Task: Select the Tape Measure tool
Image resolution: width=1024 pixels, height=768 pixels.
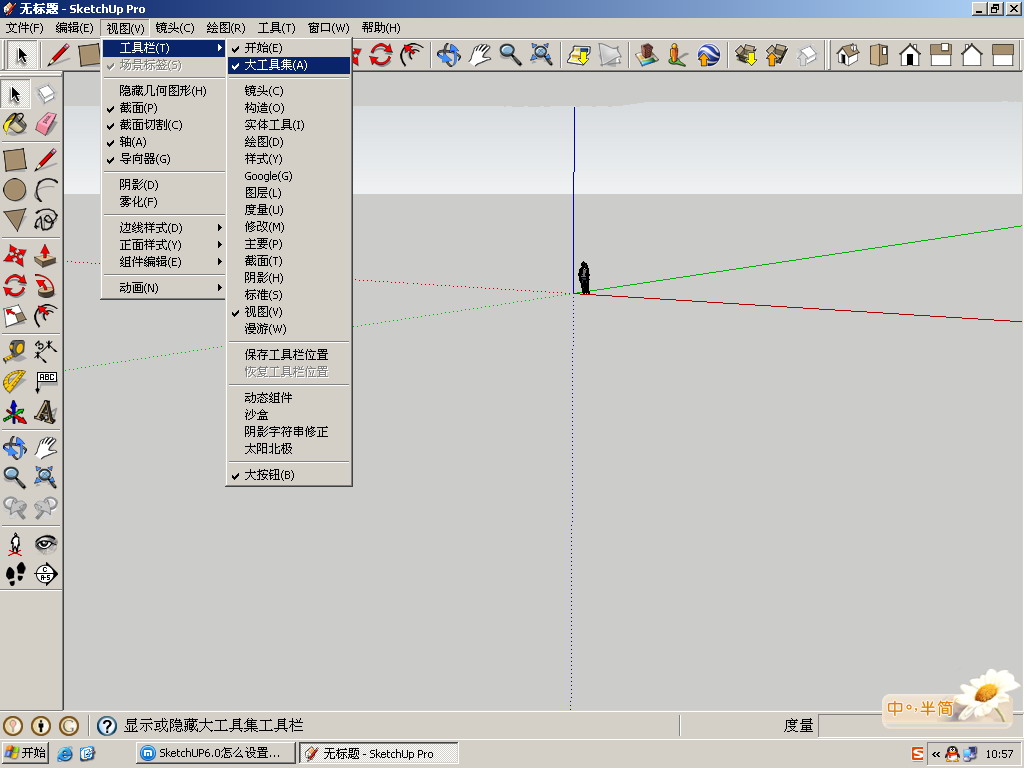Action: coord(15,351)
